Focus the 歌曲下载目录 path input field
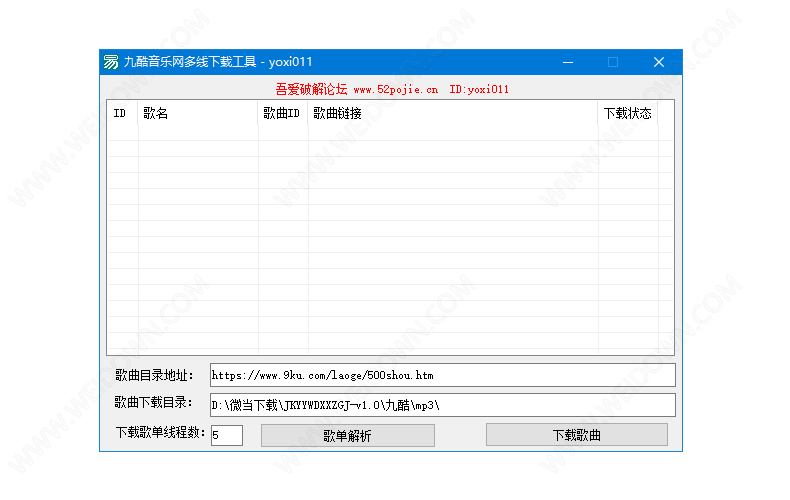Image resolution: width=790 pixels, height=500 pixels. 442,405
